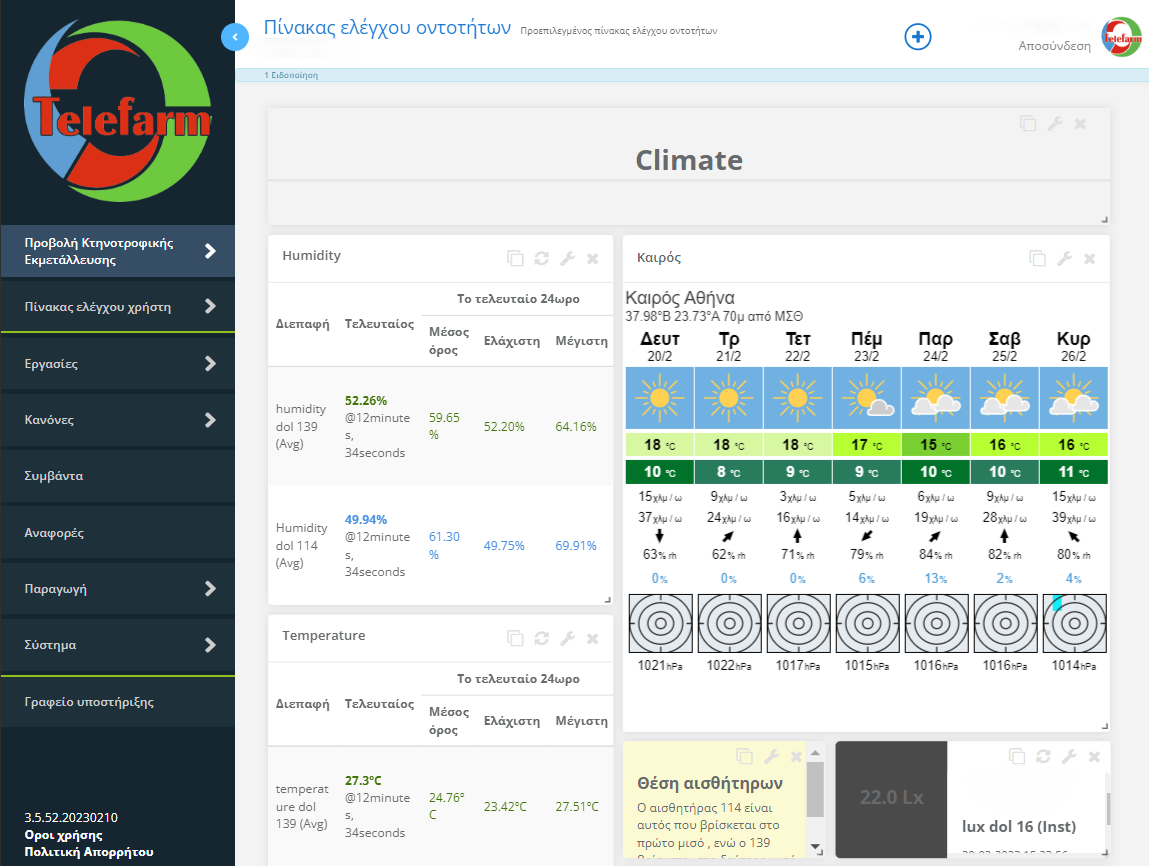Open Καιρός widget wrench settings
The image size is (1149, 866).
(1064, 258)
